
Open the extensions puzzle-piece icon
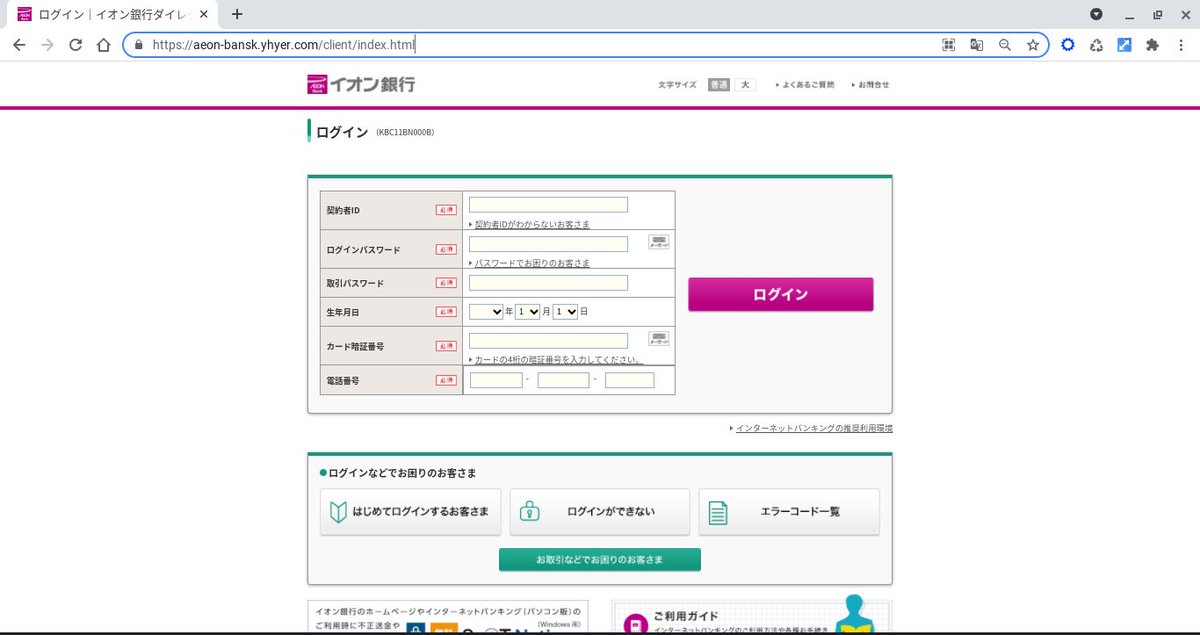(x=1152, y=45)
